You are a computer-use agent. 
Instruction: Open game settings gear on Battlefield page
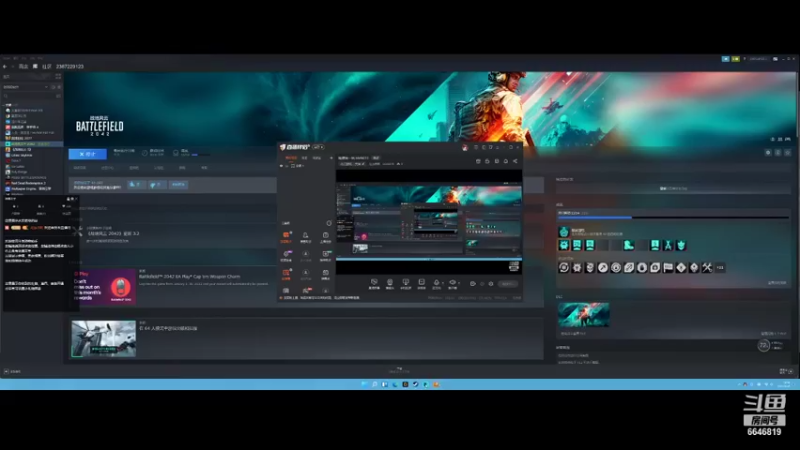(x=768, y=152)
